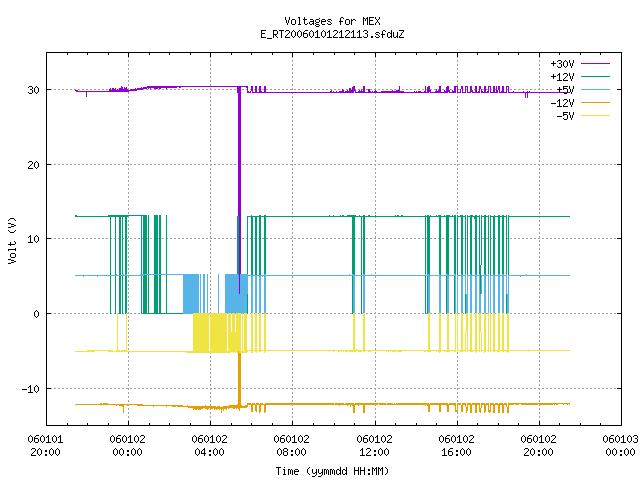Click y-axis tick value 10
This screenshot has width=640, height=480.
coord(33,239)
